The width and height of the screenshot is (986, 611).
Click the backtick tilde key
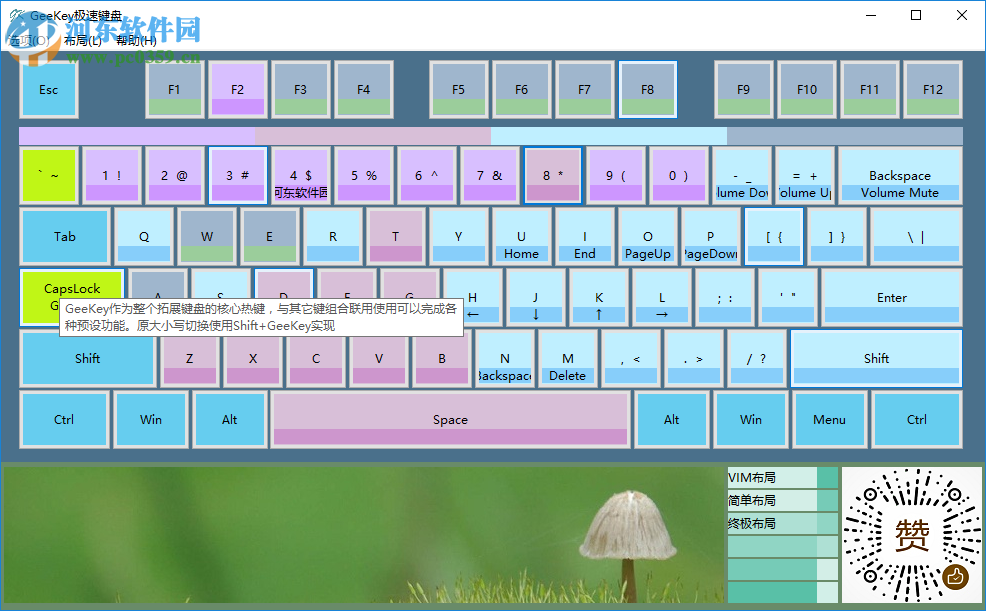[48, 175]
